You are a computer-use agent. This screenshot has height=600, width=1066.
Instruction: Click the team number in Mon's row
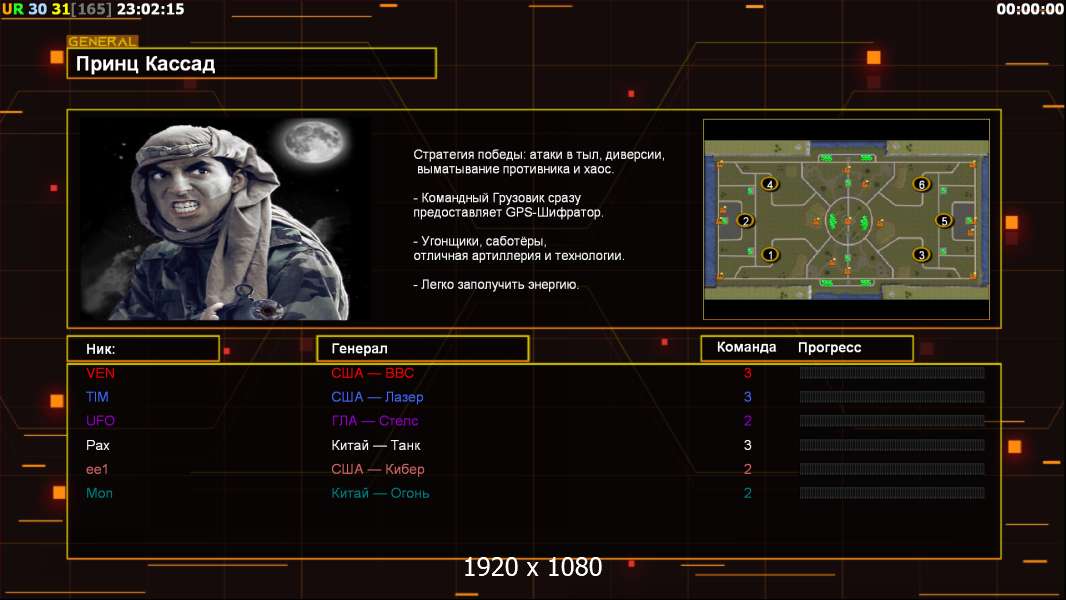point(747,493)
